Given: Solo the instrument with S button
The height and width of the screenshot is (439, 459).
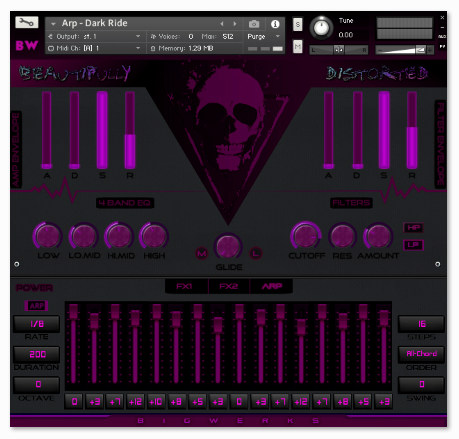Looking at the screenshot, I should [x=298, y=24].
